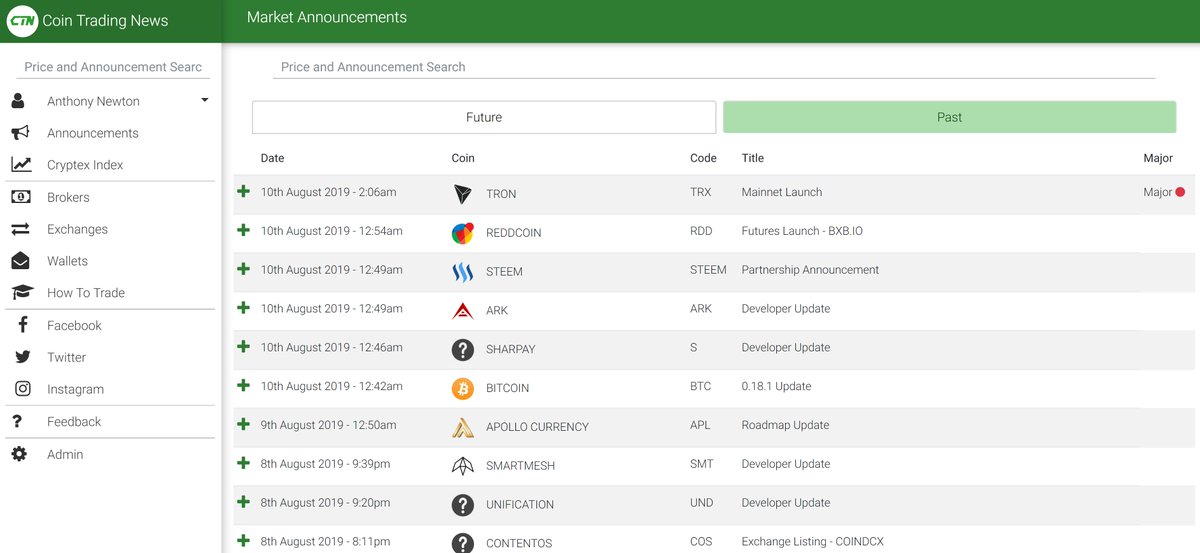Click Coin Trading News header title
Screen dimensions: 1200x553
pyautogui.click(x=105, y=20)
